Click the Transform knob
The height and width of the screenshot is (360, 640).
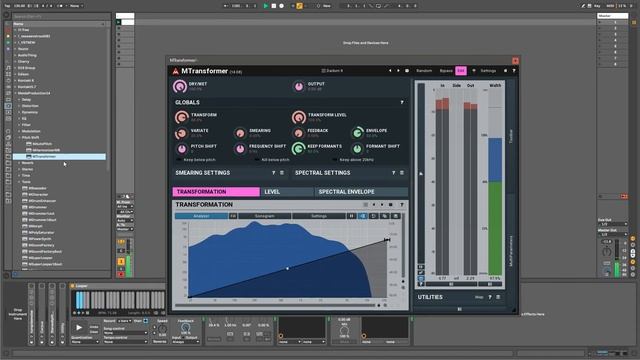point(182,117)
